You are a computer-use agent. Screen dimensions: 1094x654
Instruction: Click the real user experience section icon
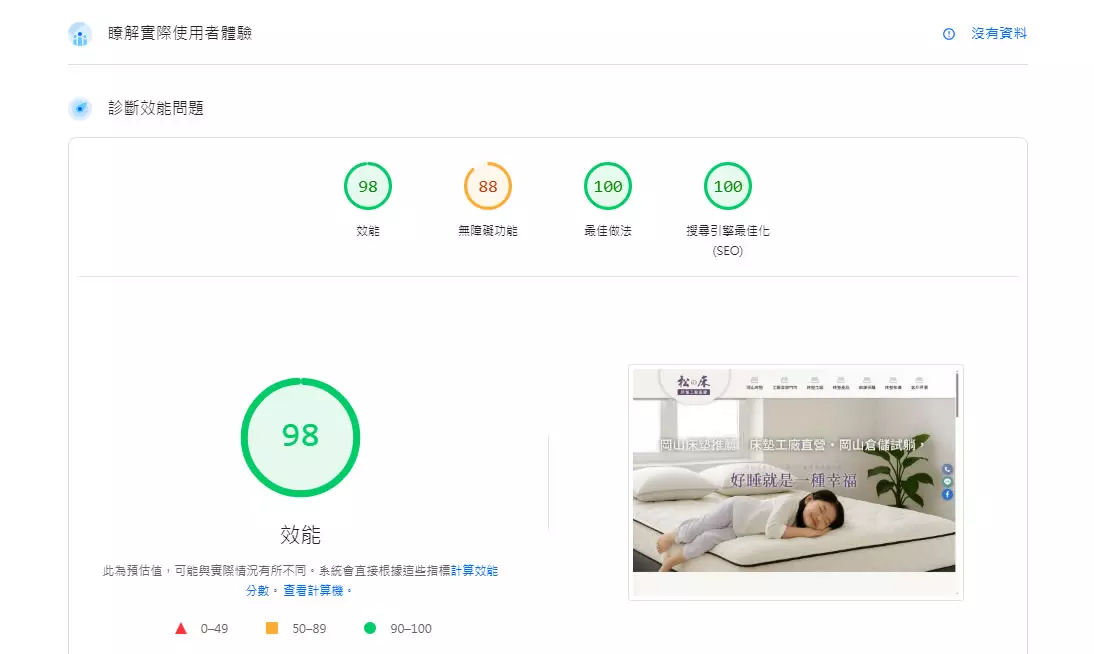point(80,34)
